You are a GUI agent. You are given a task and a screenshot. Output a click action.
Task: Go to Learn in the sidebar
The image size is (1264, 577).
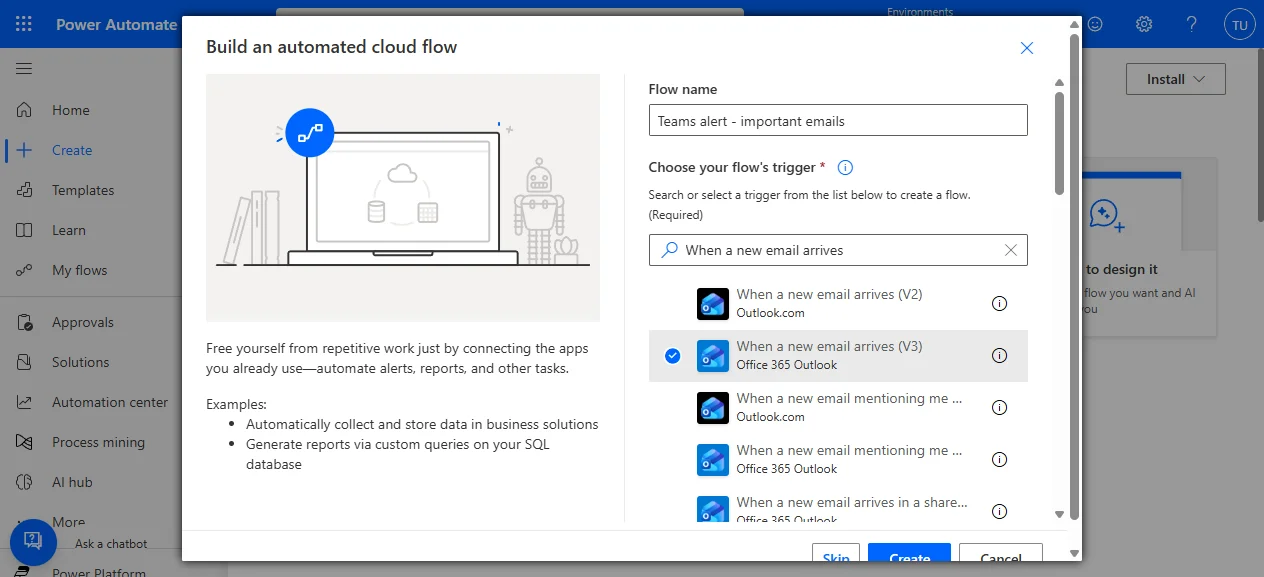(69, 230)
